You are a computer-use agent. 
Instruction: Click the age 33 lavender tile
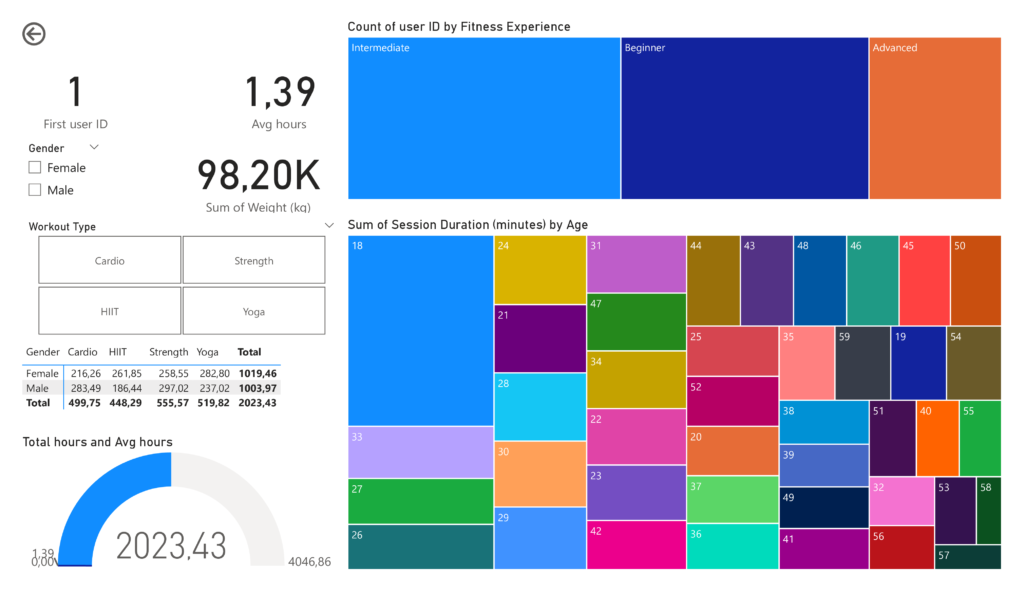[420, 452]
